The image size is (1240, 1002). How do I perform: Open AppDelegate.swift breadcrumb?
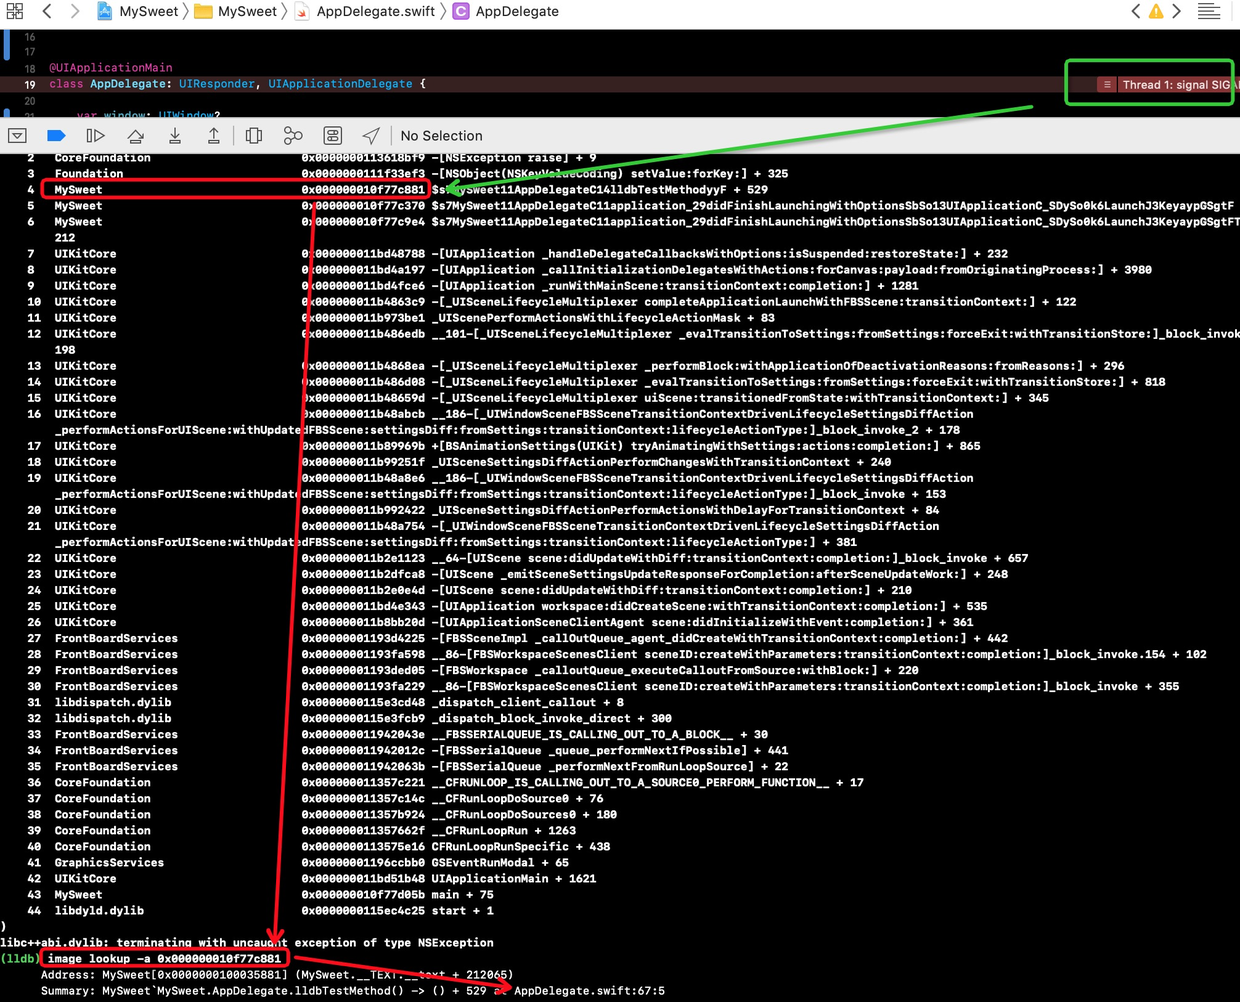pyautogui.click(x=365, y=11)
